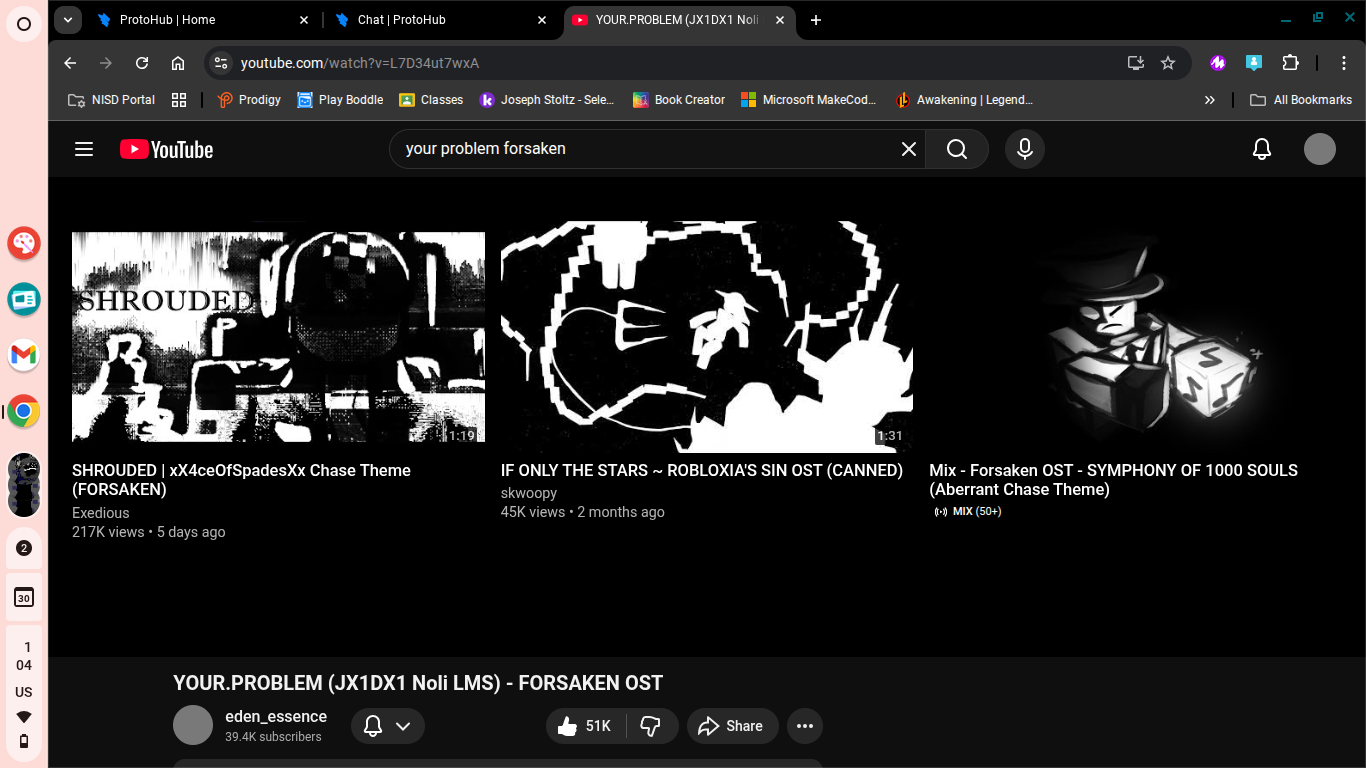The height and width of the screenshot is (768, 1366).
Task: Open the eden_essence channel link
Action: coord(276,716)
